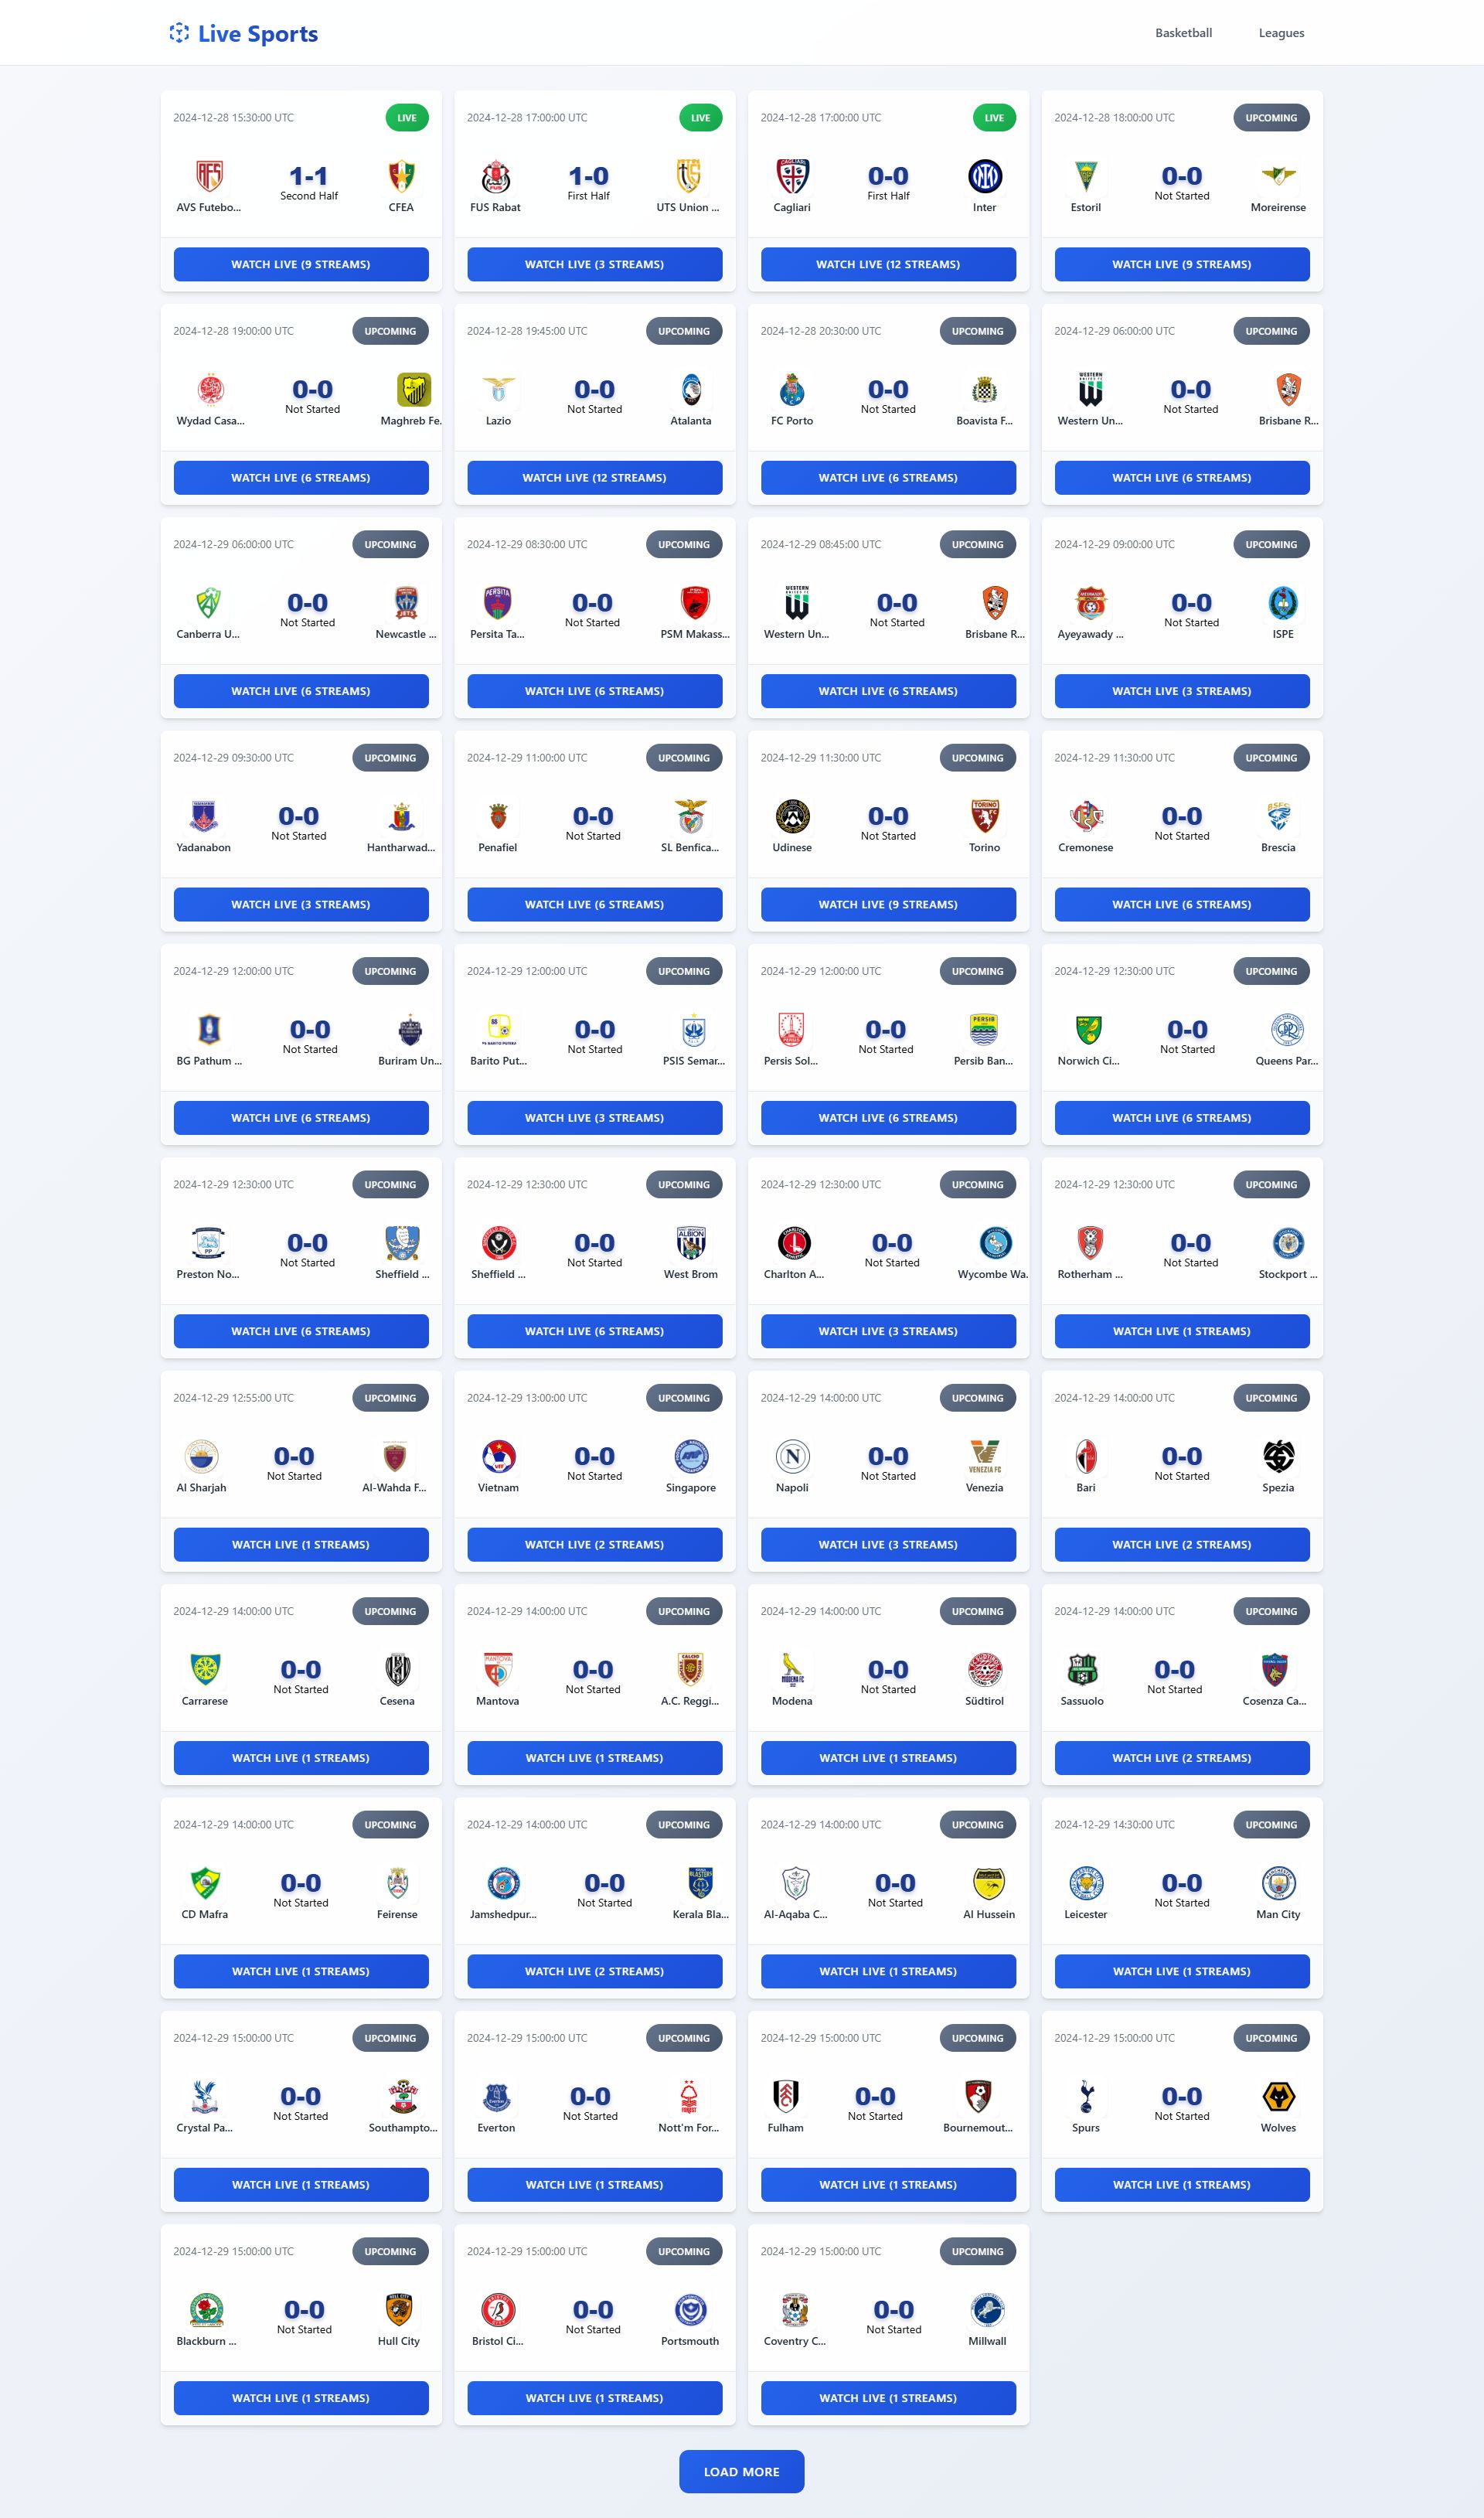
Task: Click the LIVE badge on FUS Rabat match
Action: tap(700, 118)
